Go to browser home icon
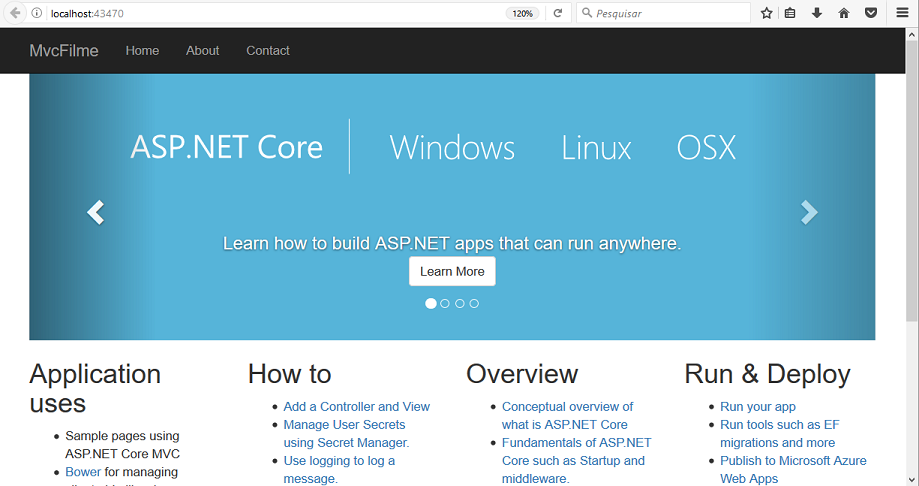The width and height of the screenshot is (919, 486). coord(844,13)
